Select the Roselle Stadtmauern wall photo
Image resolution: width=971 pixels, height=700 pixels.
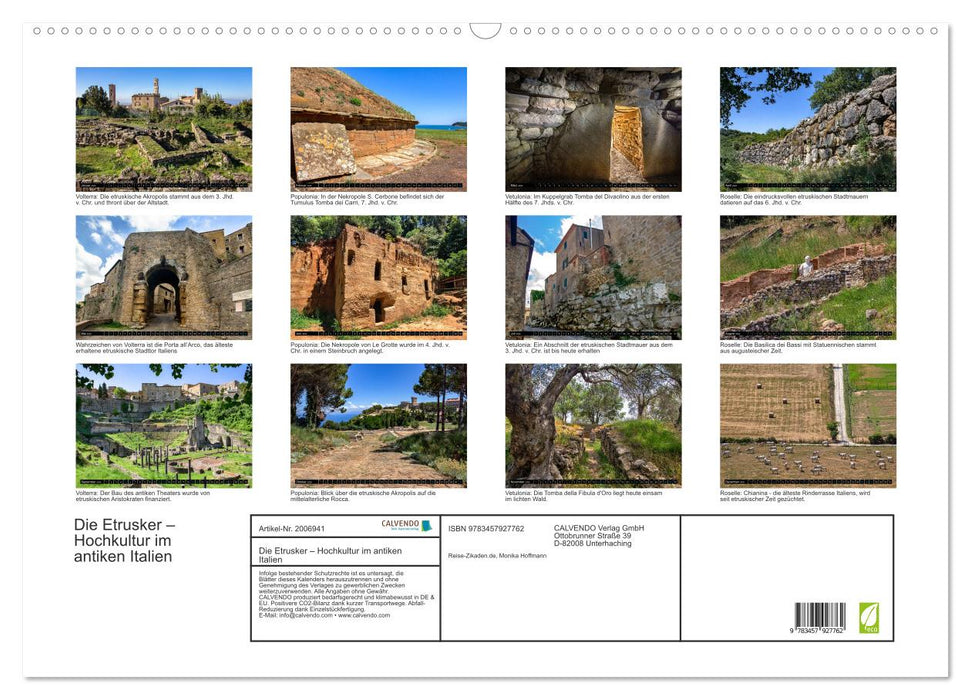click(807, 128)
